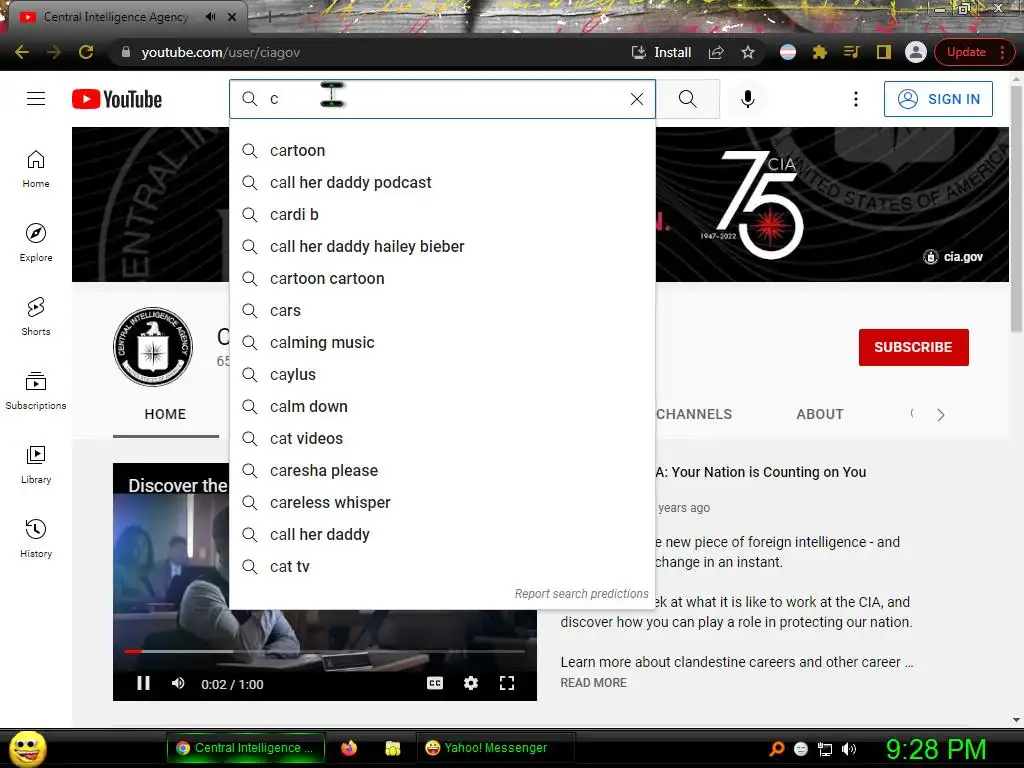Click inside the YouTube search input field
The height and width of the screenshot is (768, 1024).
pyautogui.click(x=444, y=99)
